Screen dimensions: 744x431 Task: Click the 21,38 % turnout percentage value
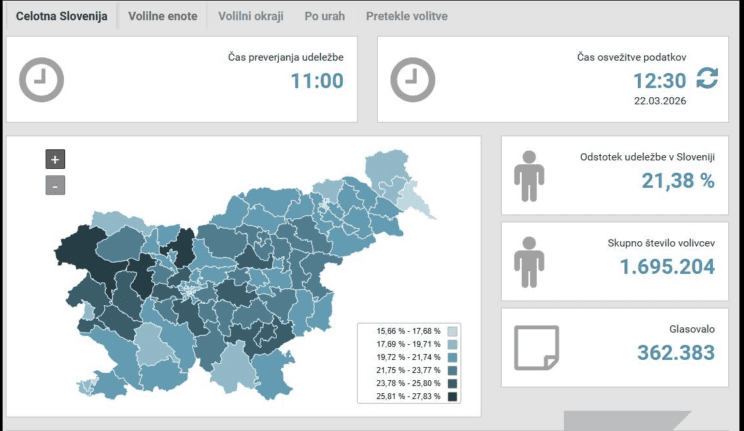677,181
